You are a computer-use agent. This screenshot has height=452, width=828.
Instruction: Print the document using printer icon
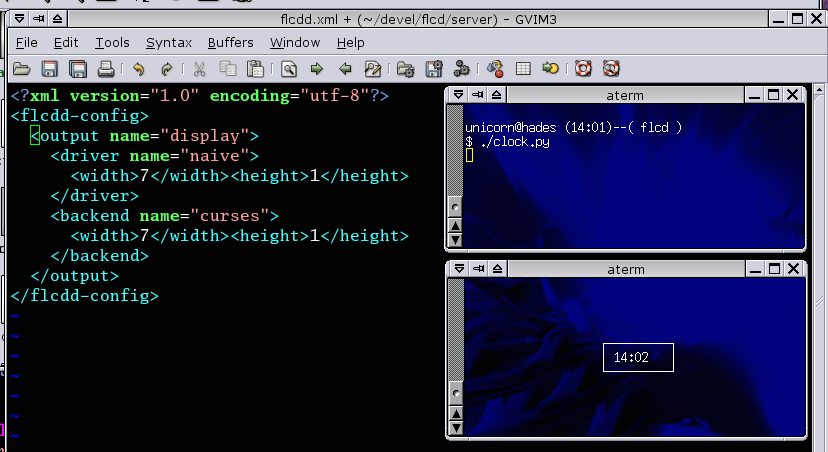click(106, 69)
